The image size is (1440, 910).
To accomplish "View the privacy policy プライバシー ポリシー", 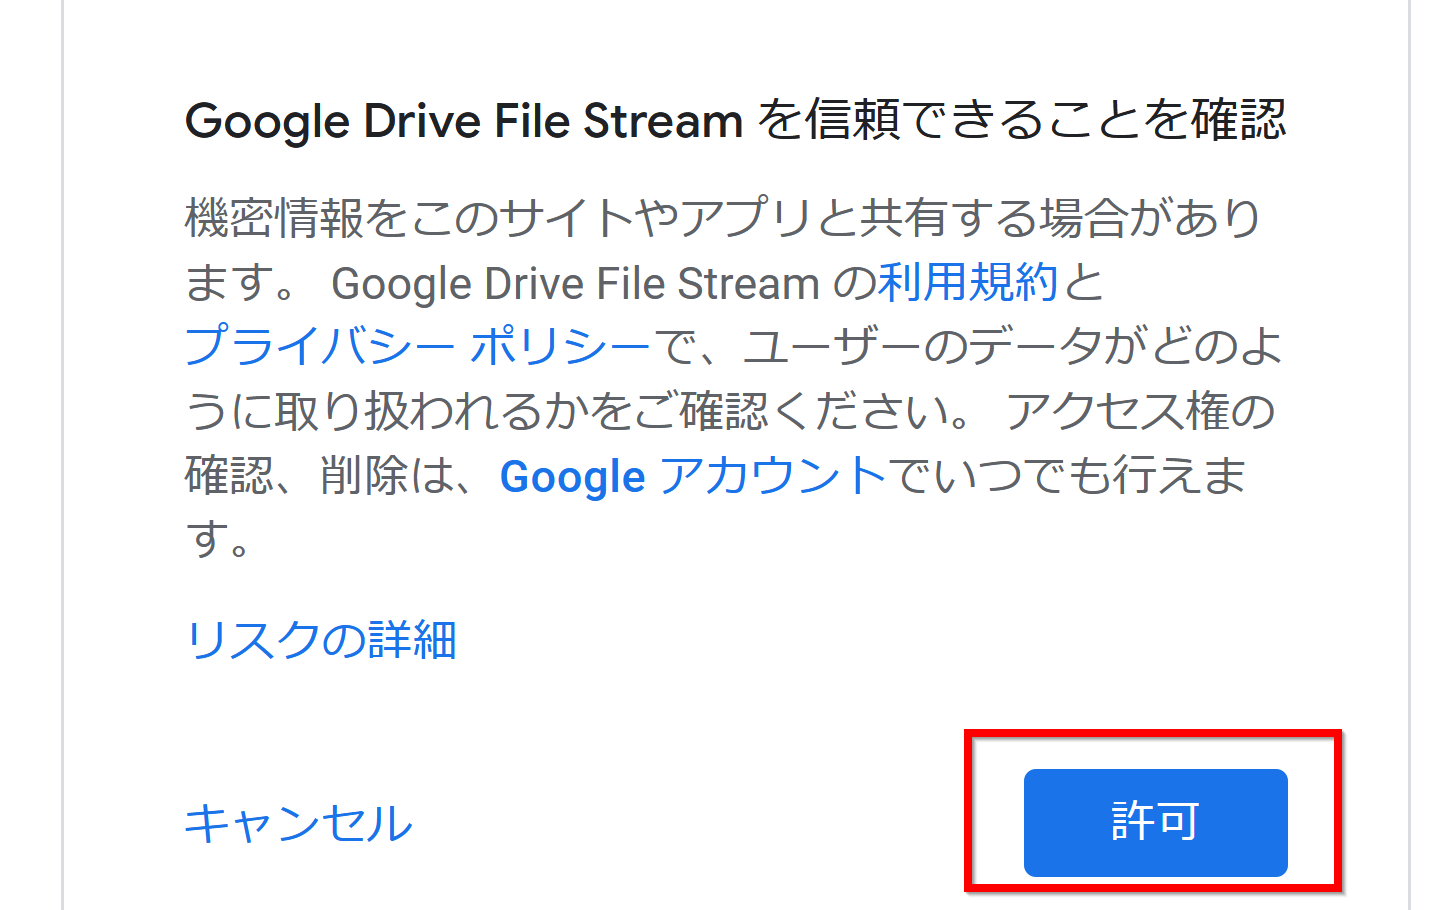I will (x=418, y=347).
